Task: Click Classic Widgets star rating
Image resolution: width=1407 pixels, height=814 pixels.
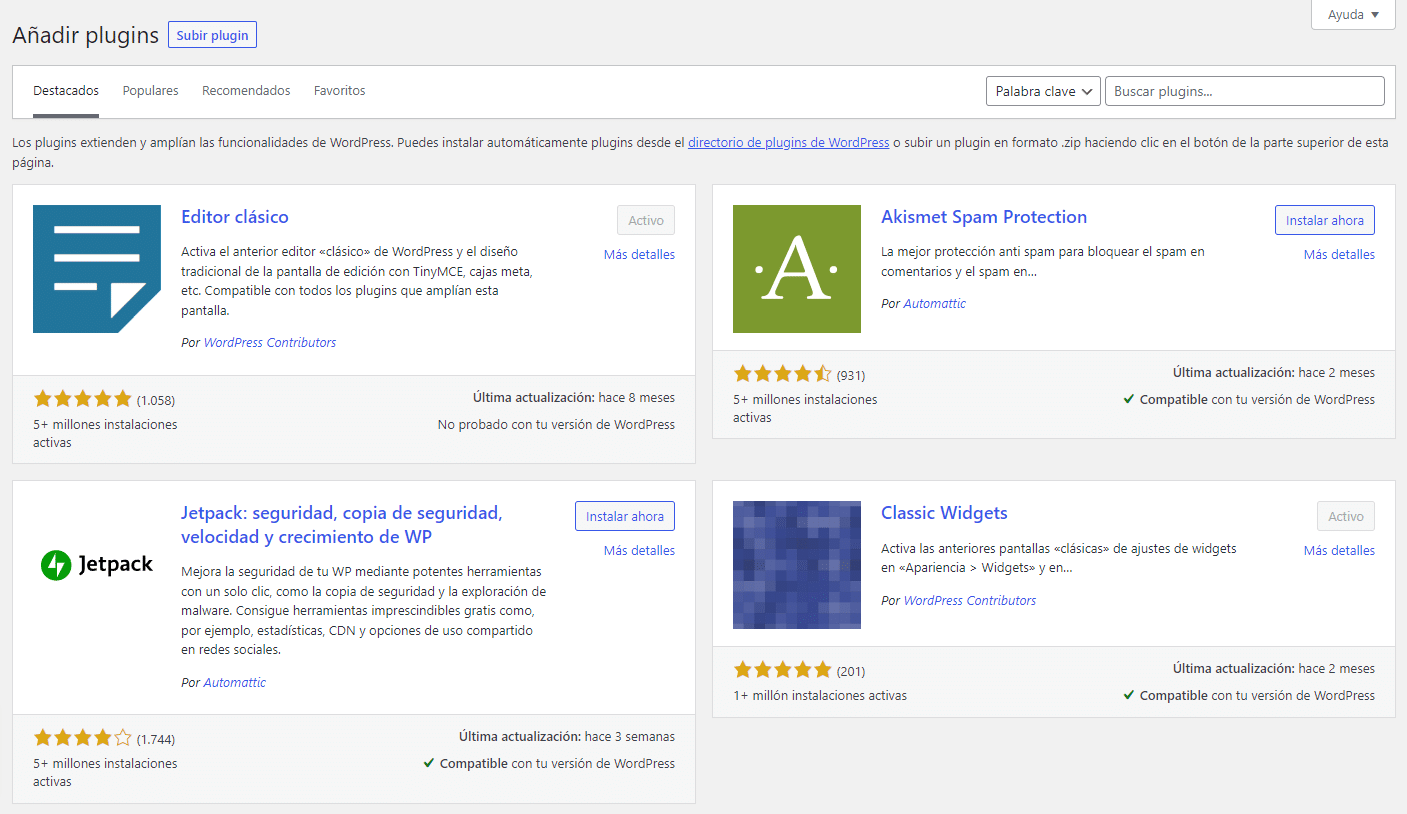Action: [782, 670]
